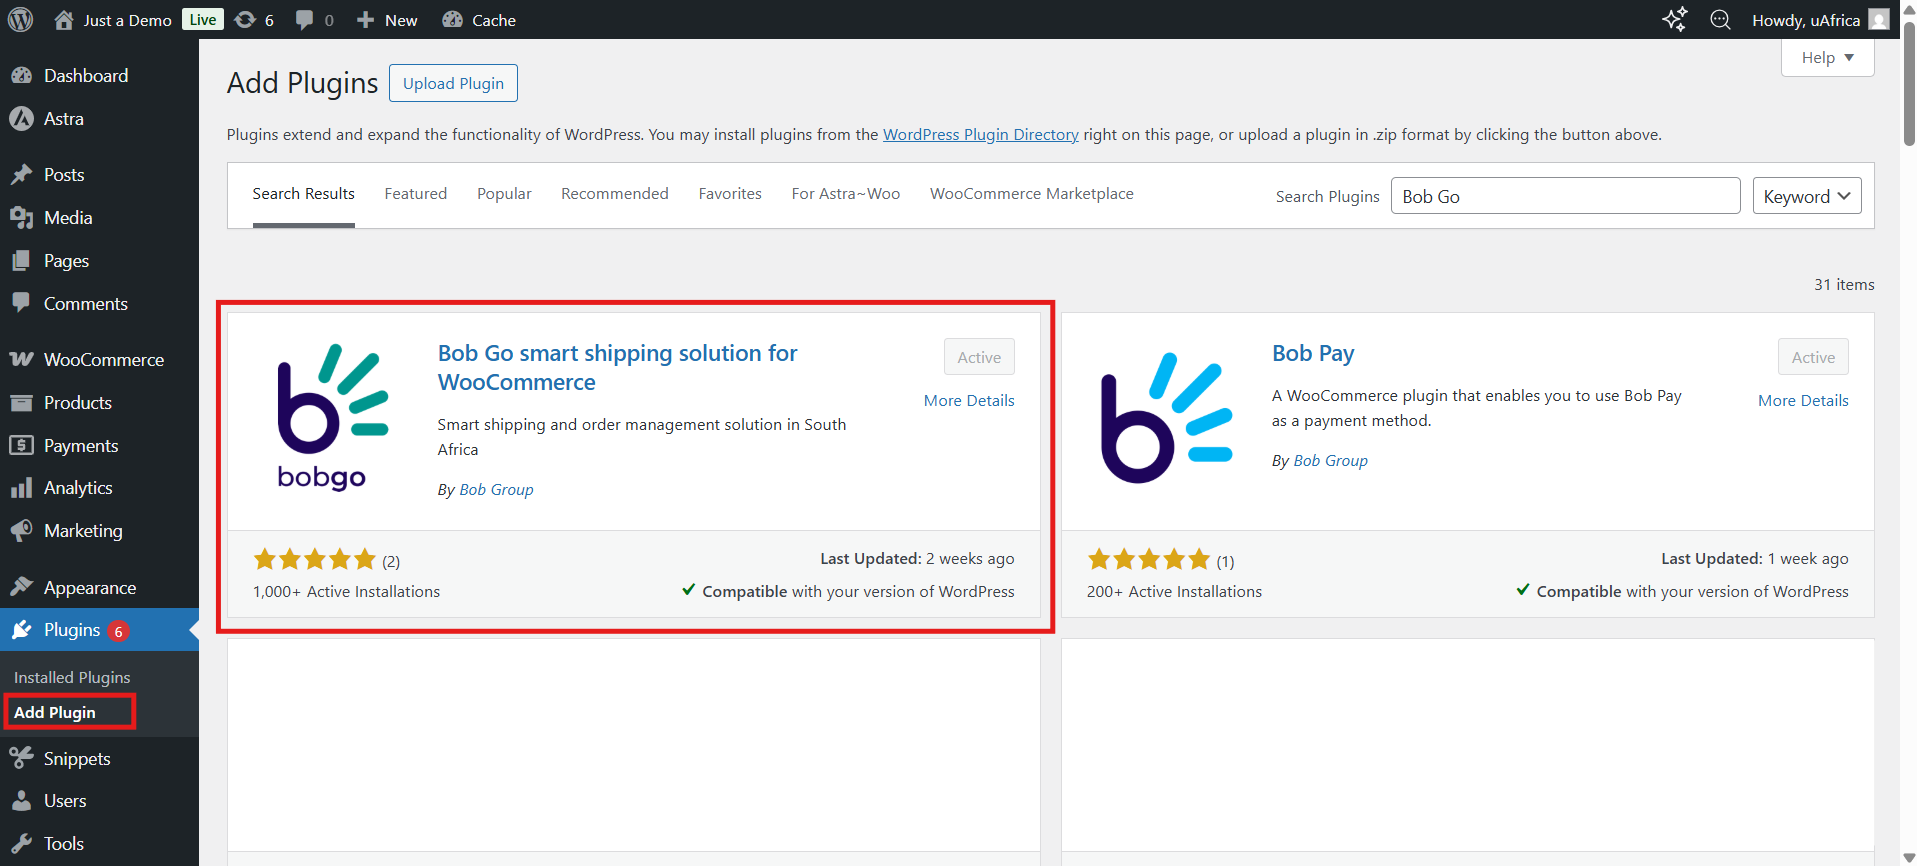
Task: Click the search magnifier icon in admin bar
Action: coord(1720,20)
